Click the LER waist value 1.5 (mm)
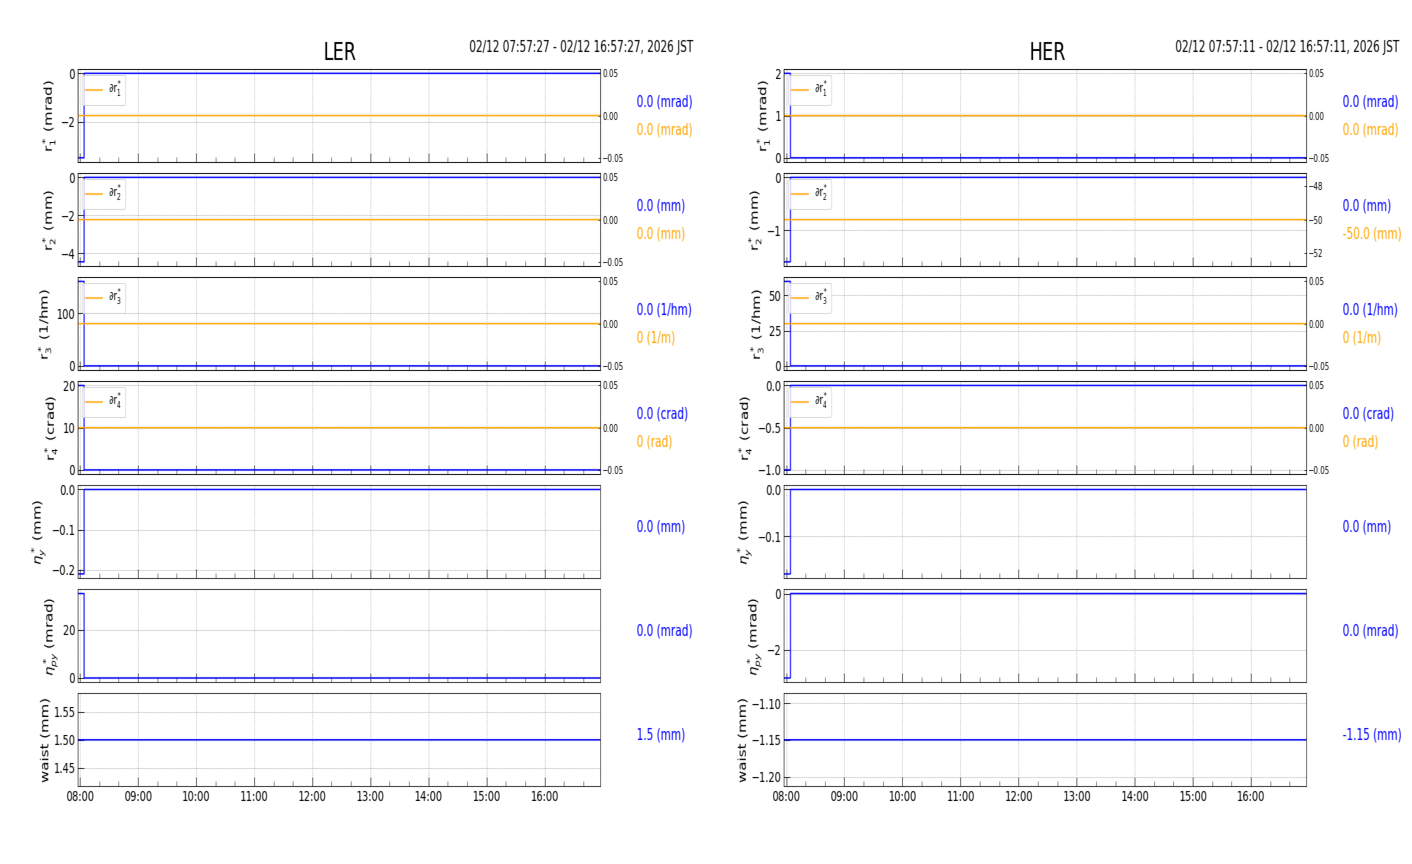The height and width of the screenshot is (864, 1412). [x=661, y=735]
